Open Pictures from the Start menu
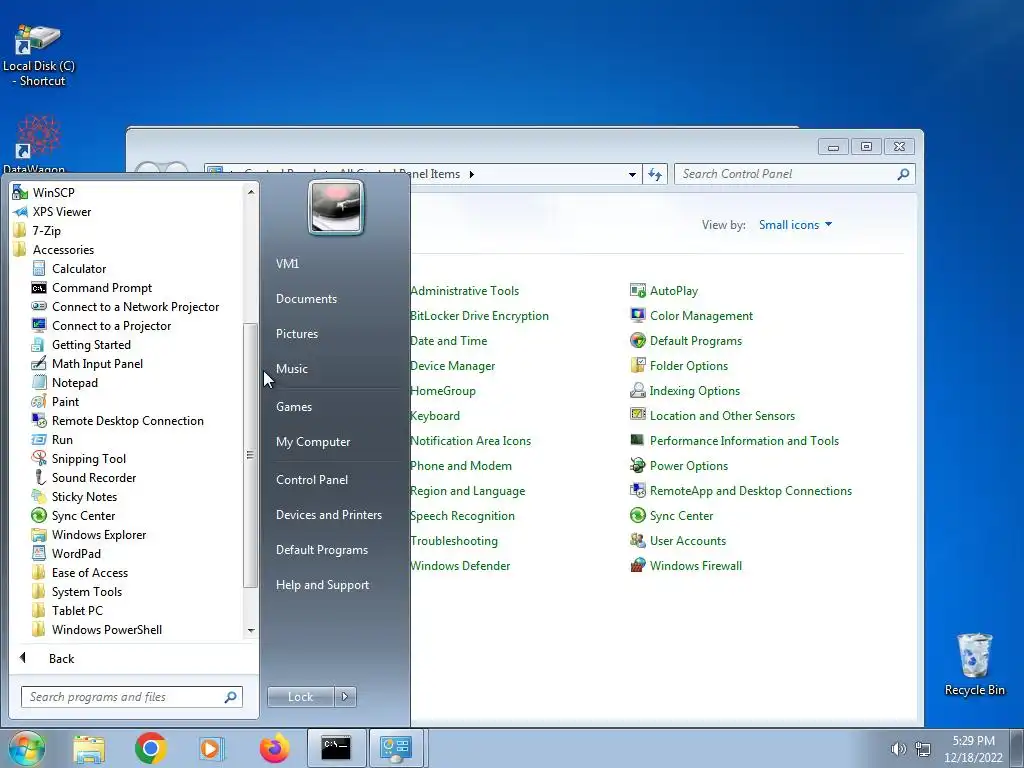Viewport: 1024px width, 768px height. click(x=296, y=334)
